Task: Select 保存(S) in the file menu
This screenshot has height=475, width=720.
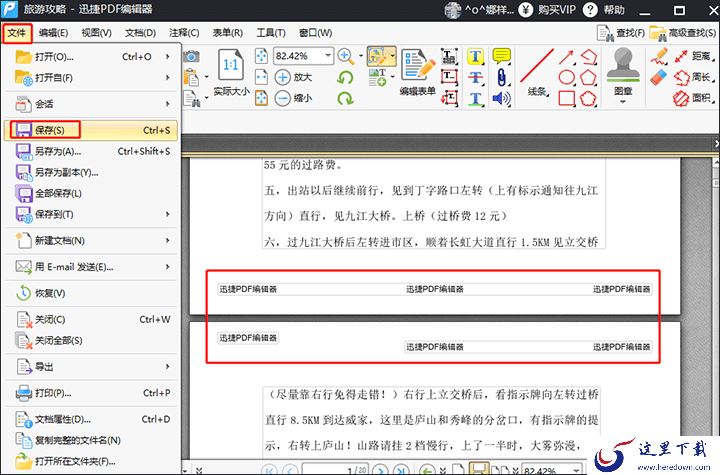Action: tap(92, 130)
